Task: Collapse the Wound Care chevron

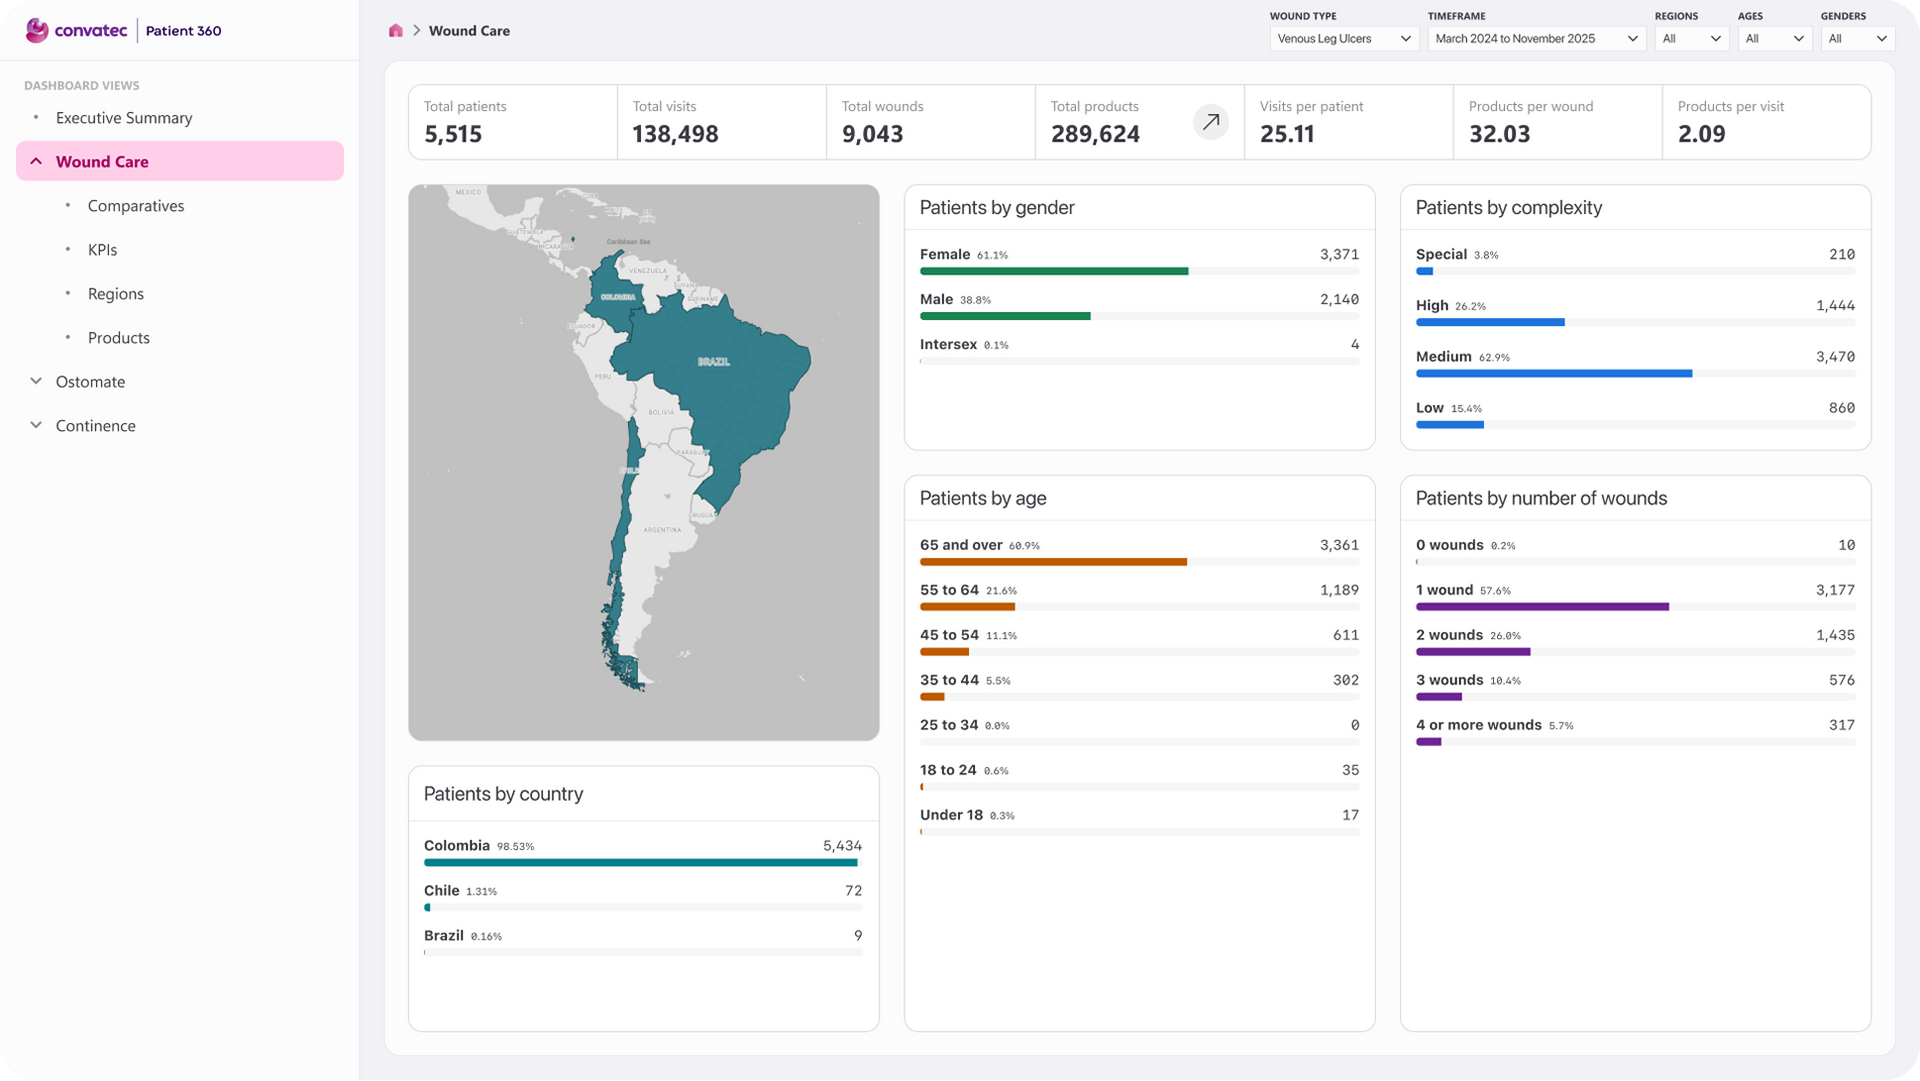Action: (x=36, y=161)
